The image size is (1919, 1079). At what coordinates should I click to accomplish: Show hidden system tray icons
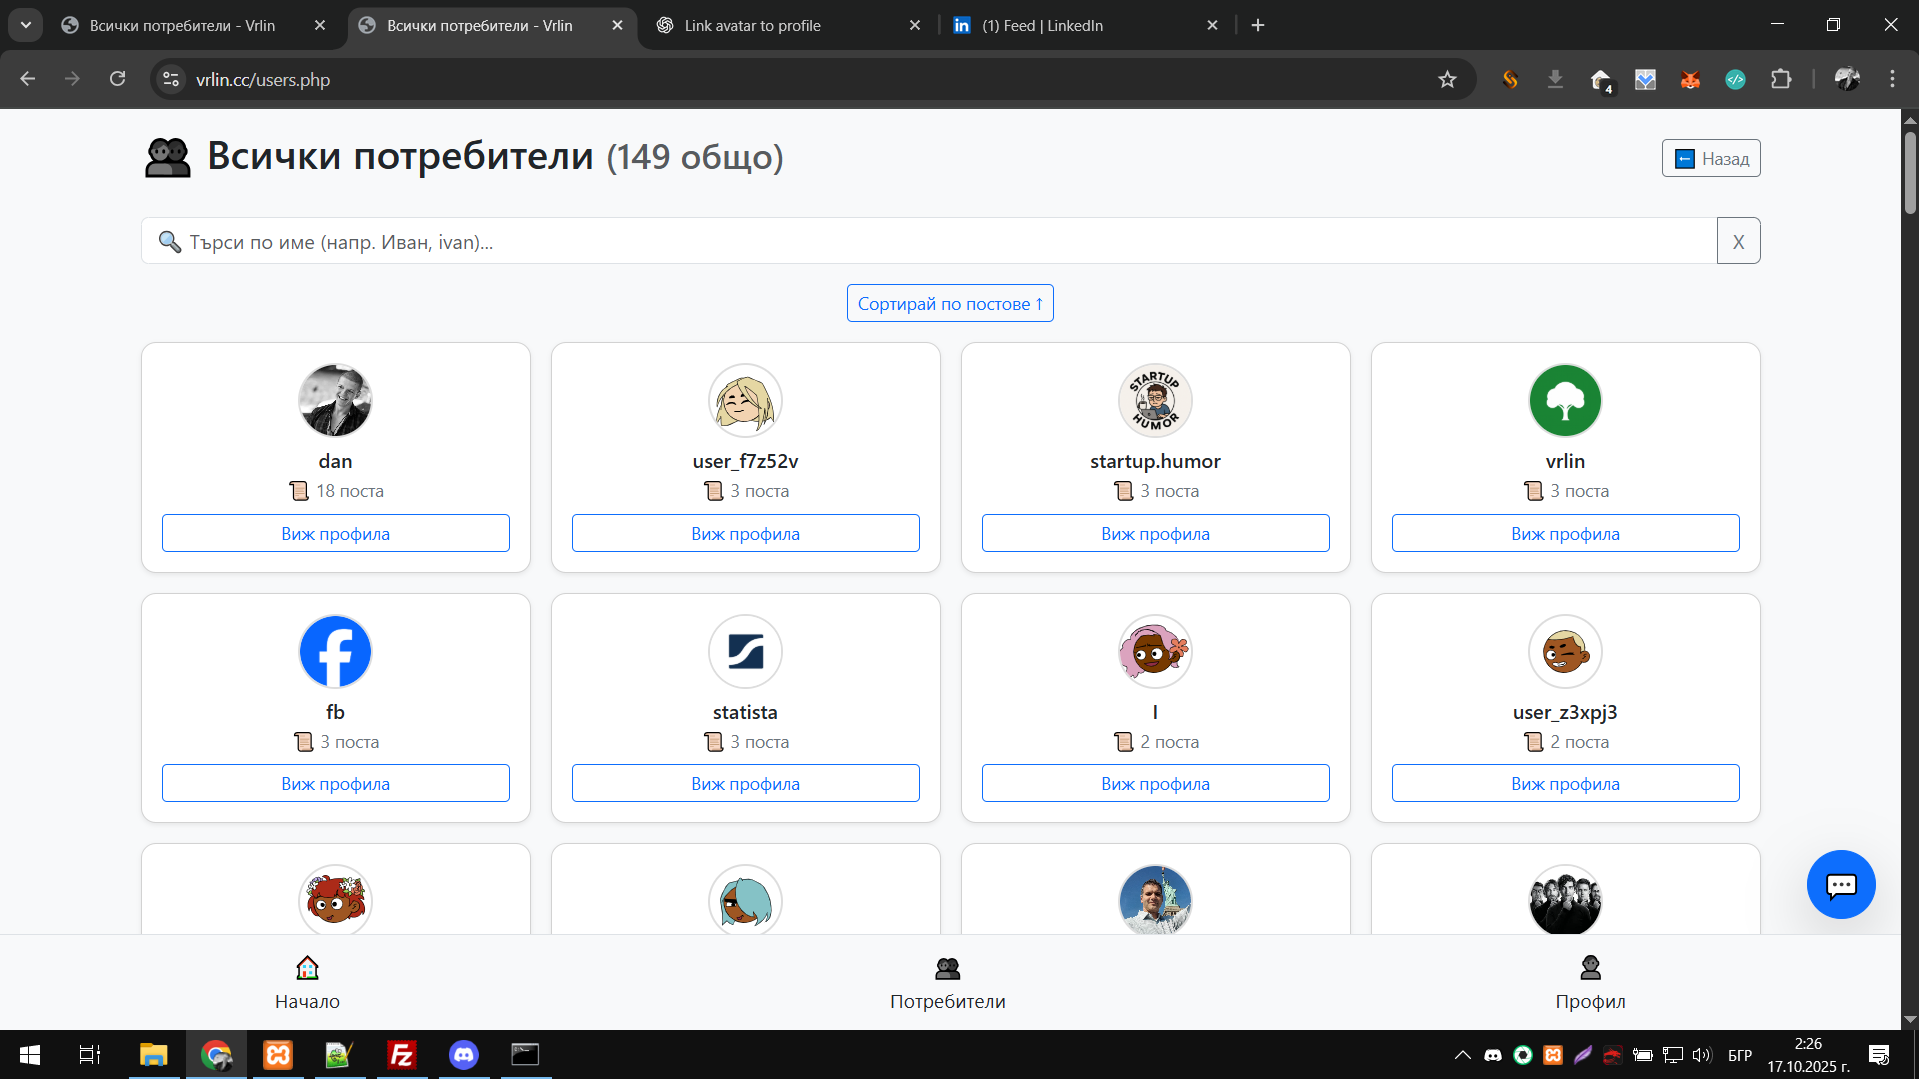[x=1462, y=1055]
